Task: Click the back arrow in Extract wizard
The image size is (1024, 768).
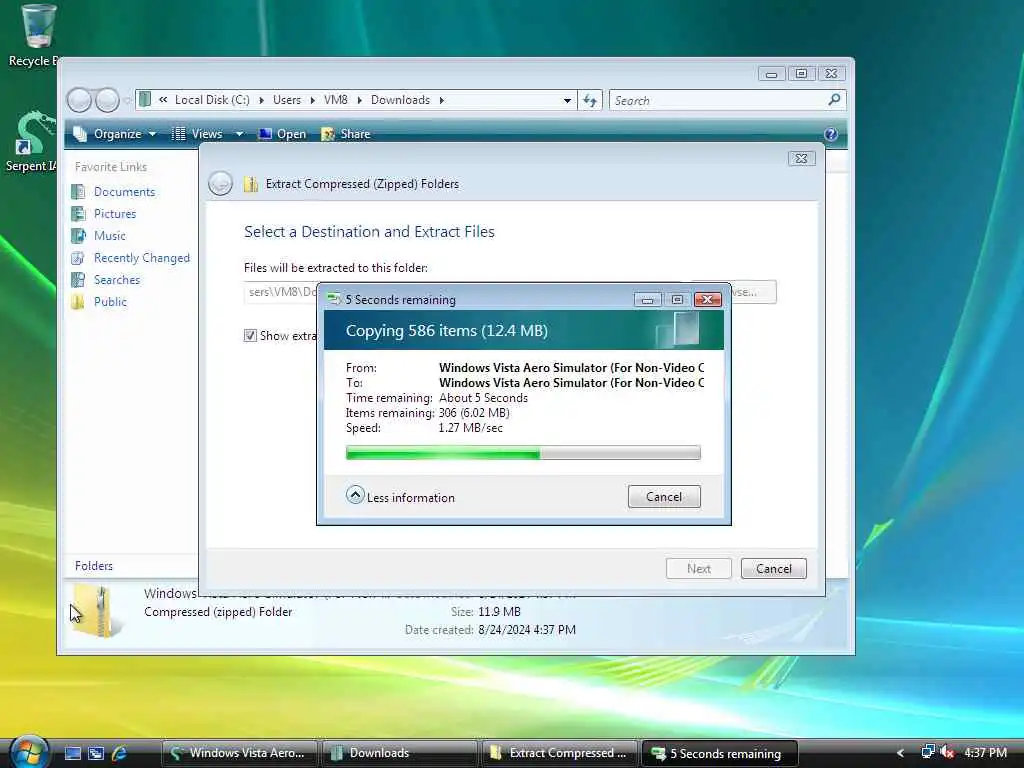Action: [x=220, y=184]
